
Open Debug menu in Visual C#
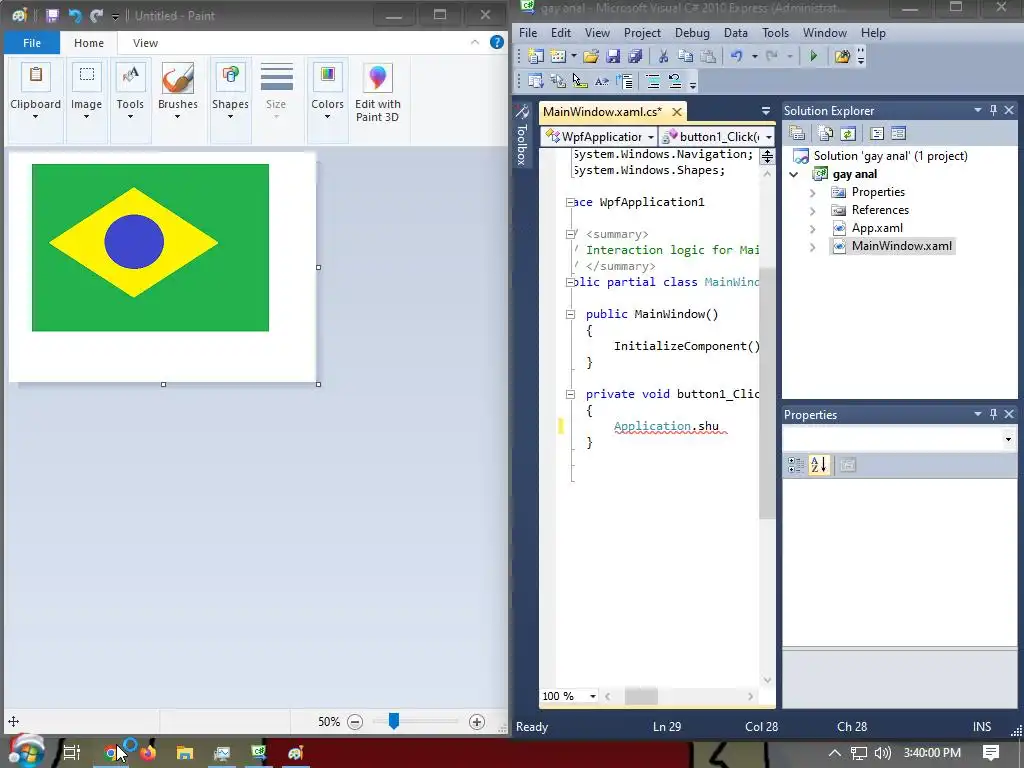(x=692, y=33)
